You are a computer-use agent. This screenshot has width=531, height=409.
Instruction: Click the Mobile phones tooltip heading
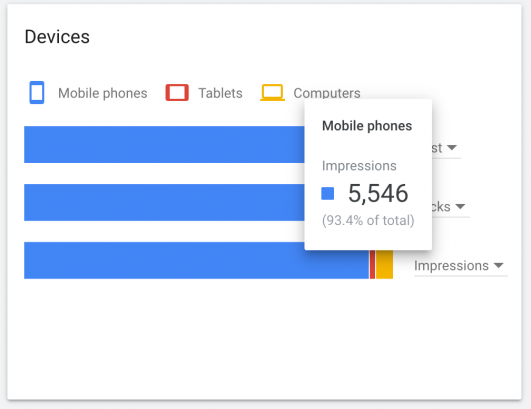tap(367, 126)
